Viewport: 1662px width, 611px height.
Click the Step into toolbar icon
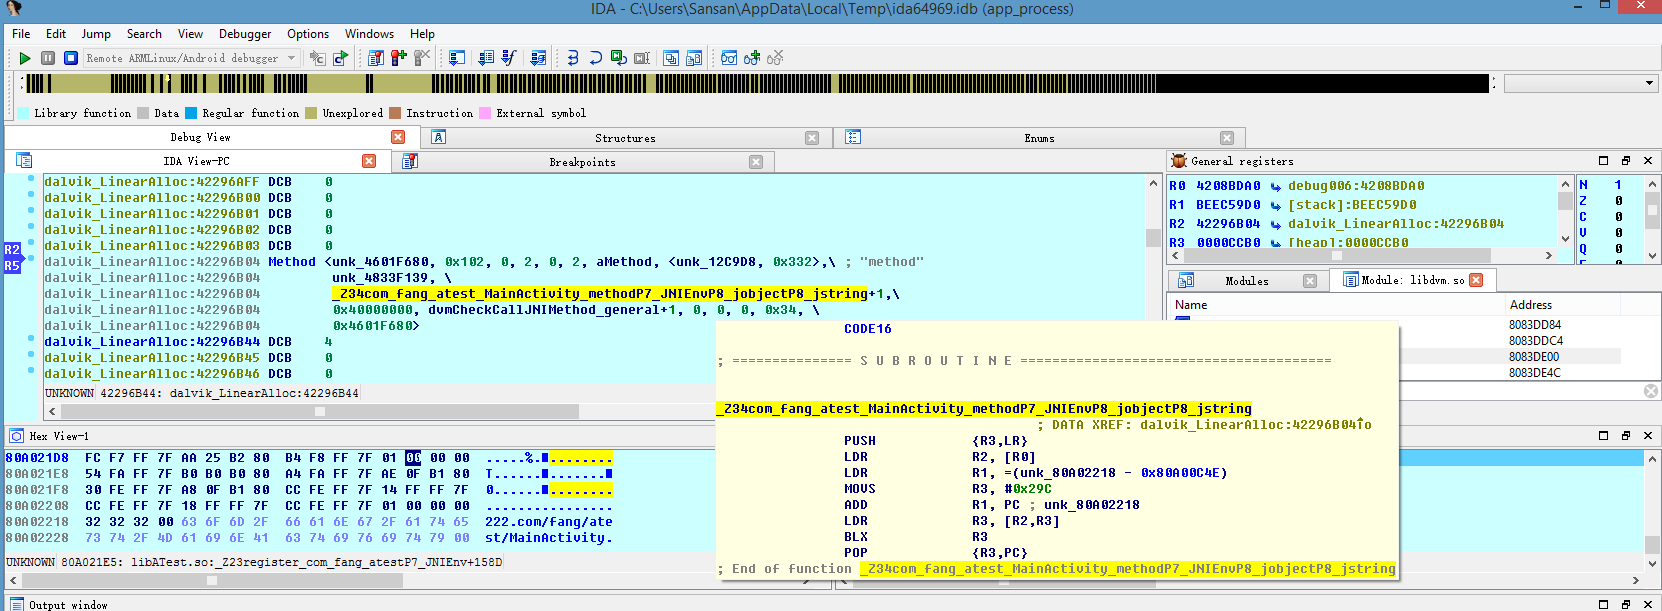point(573,58)
